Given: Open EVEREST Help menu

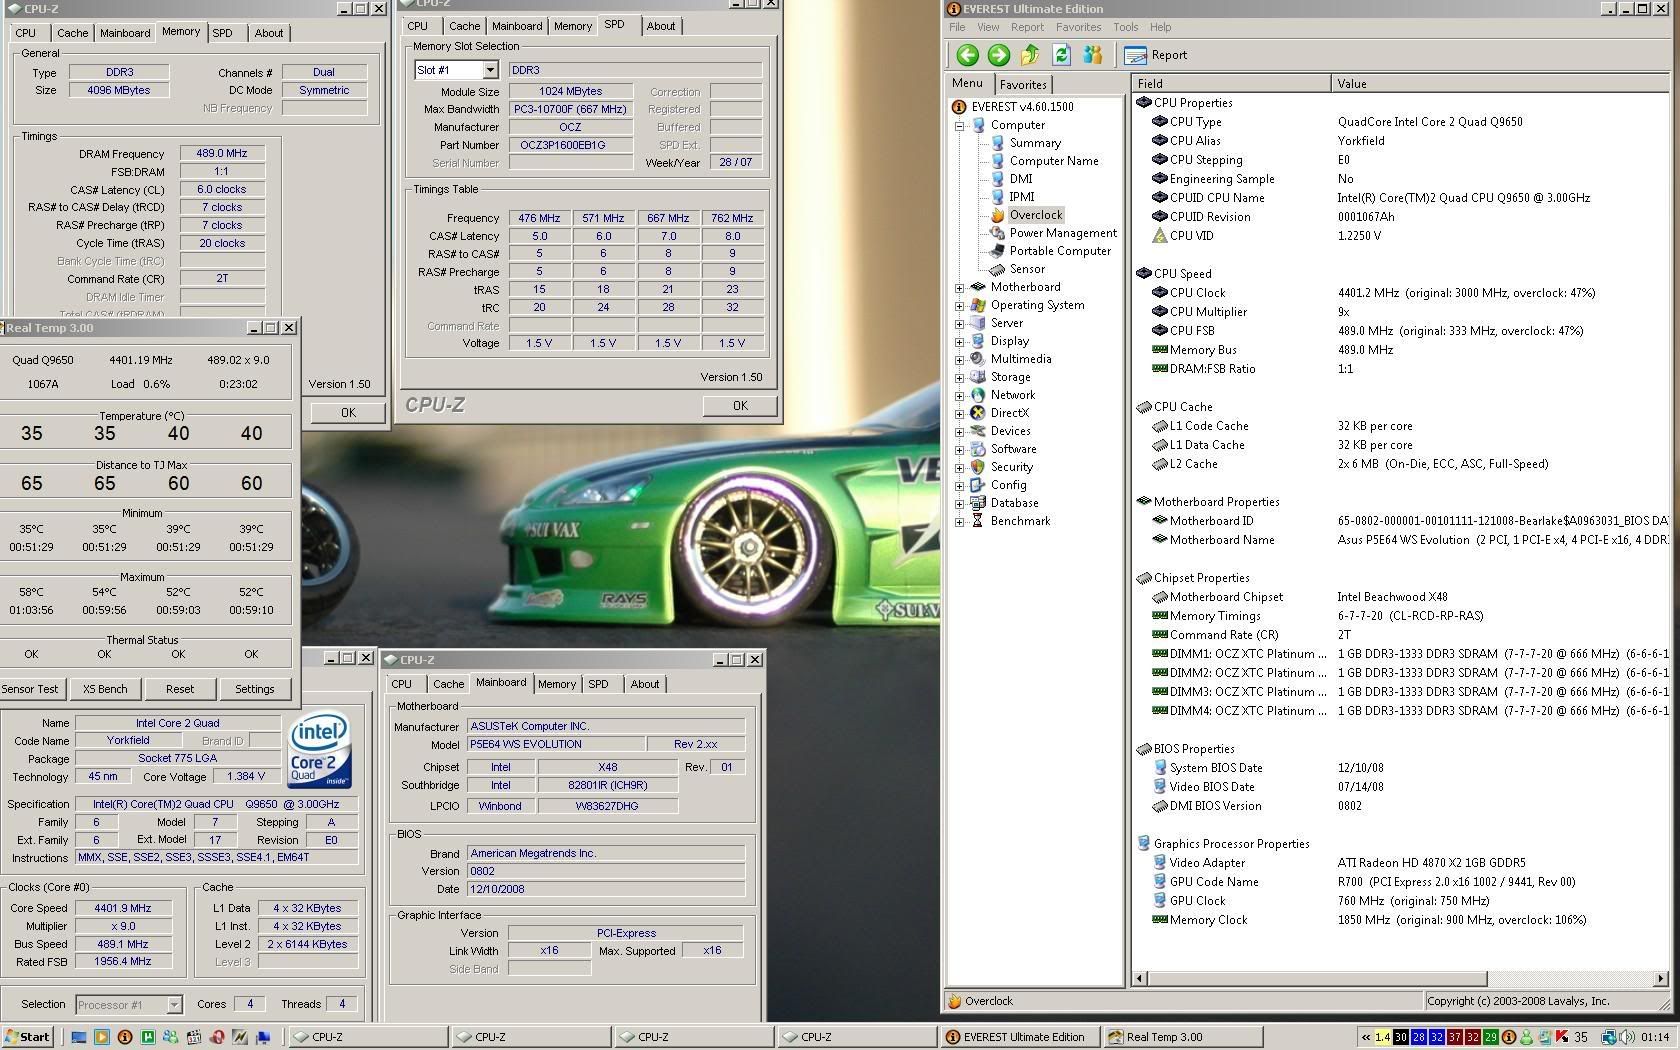Looking at the screenshot, I should coord(1160,27).
